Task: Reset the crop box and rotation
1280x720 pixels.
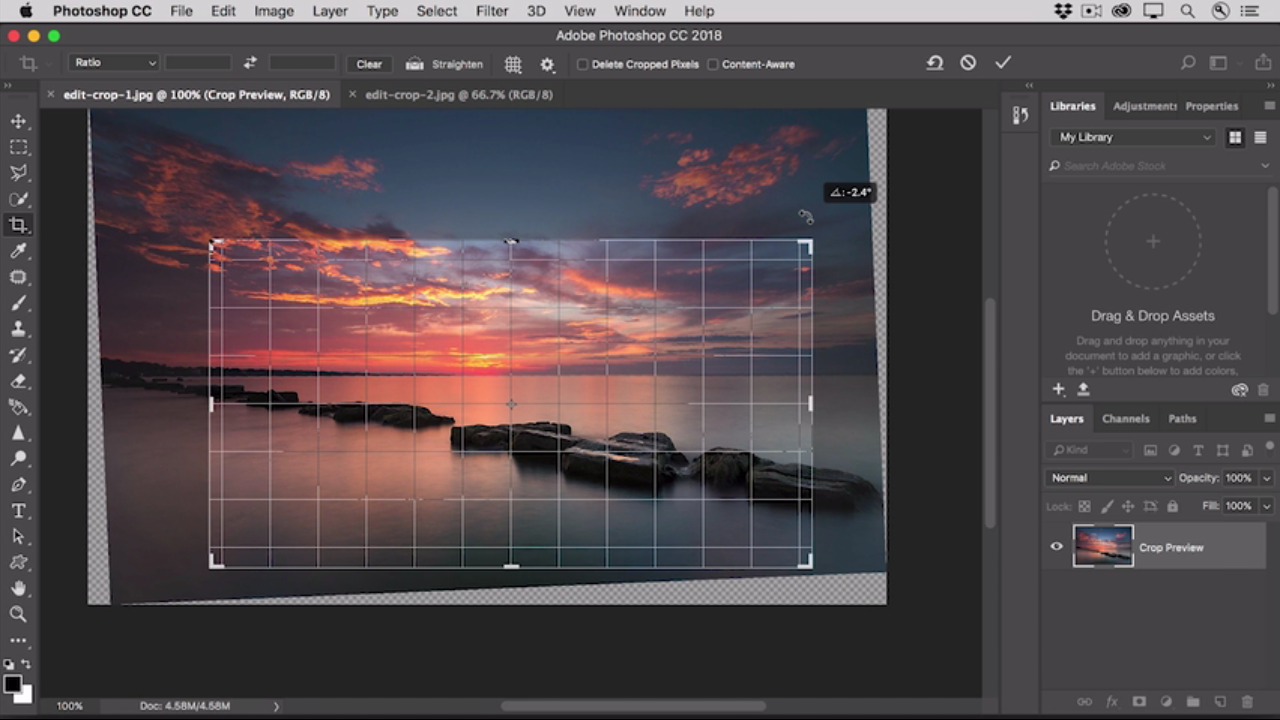Action: 934,63
